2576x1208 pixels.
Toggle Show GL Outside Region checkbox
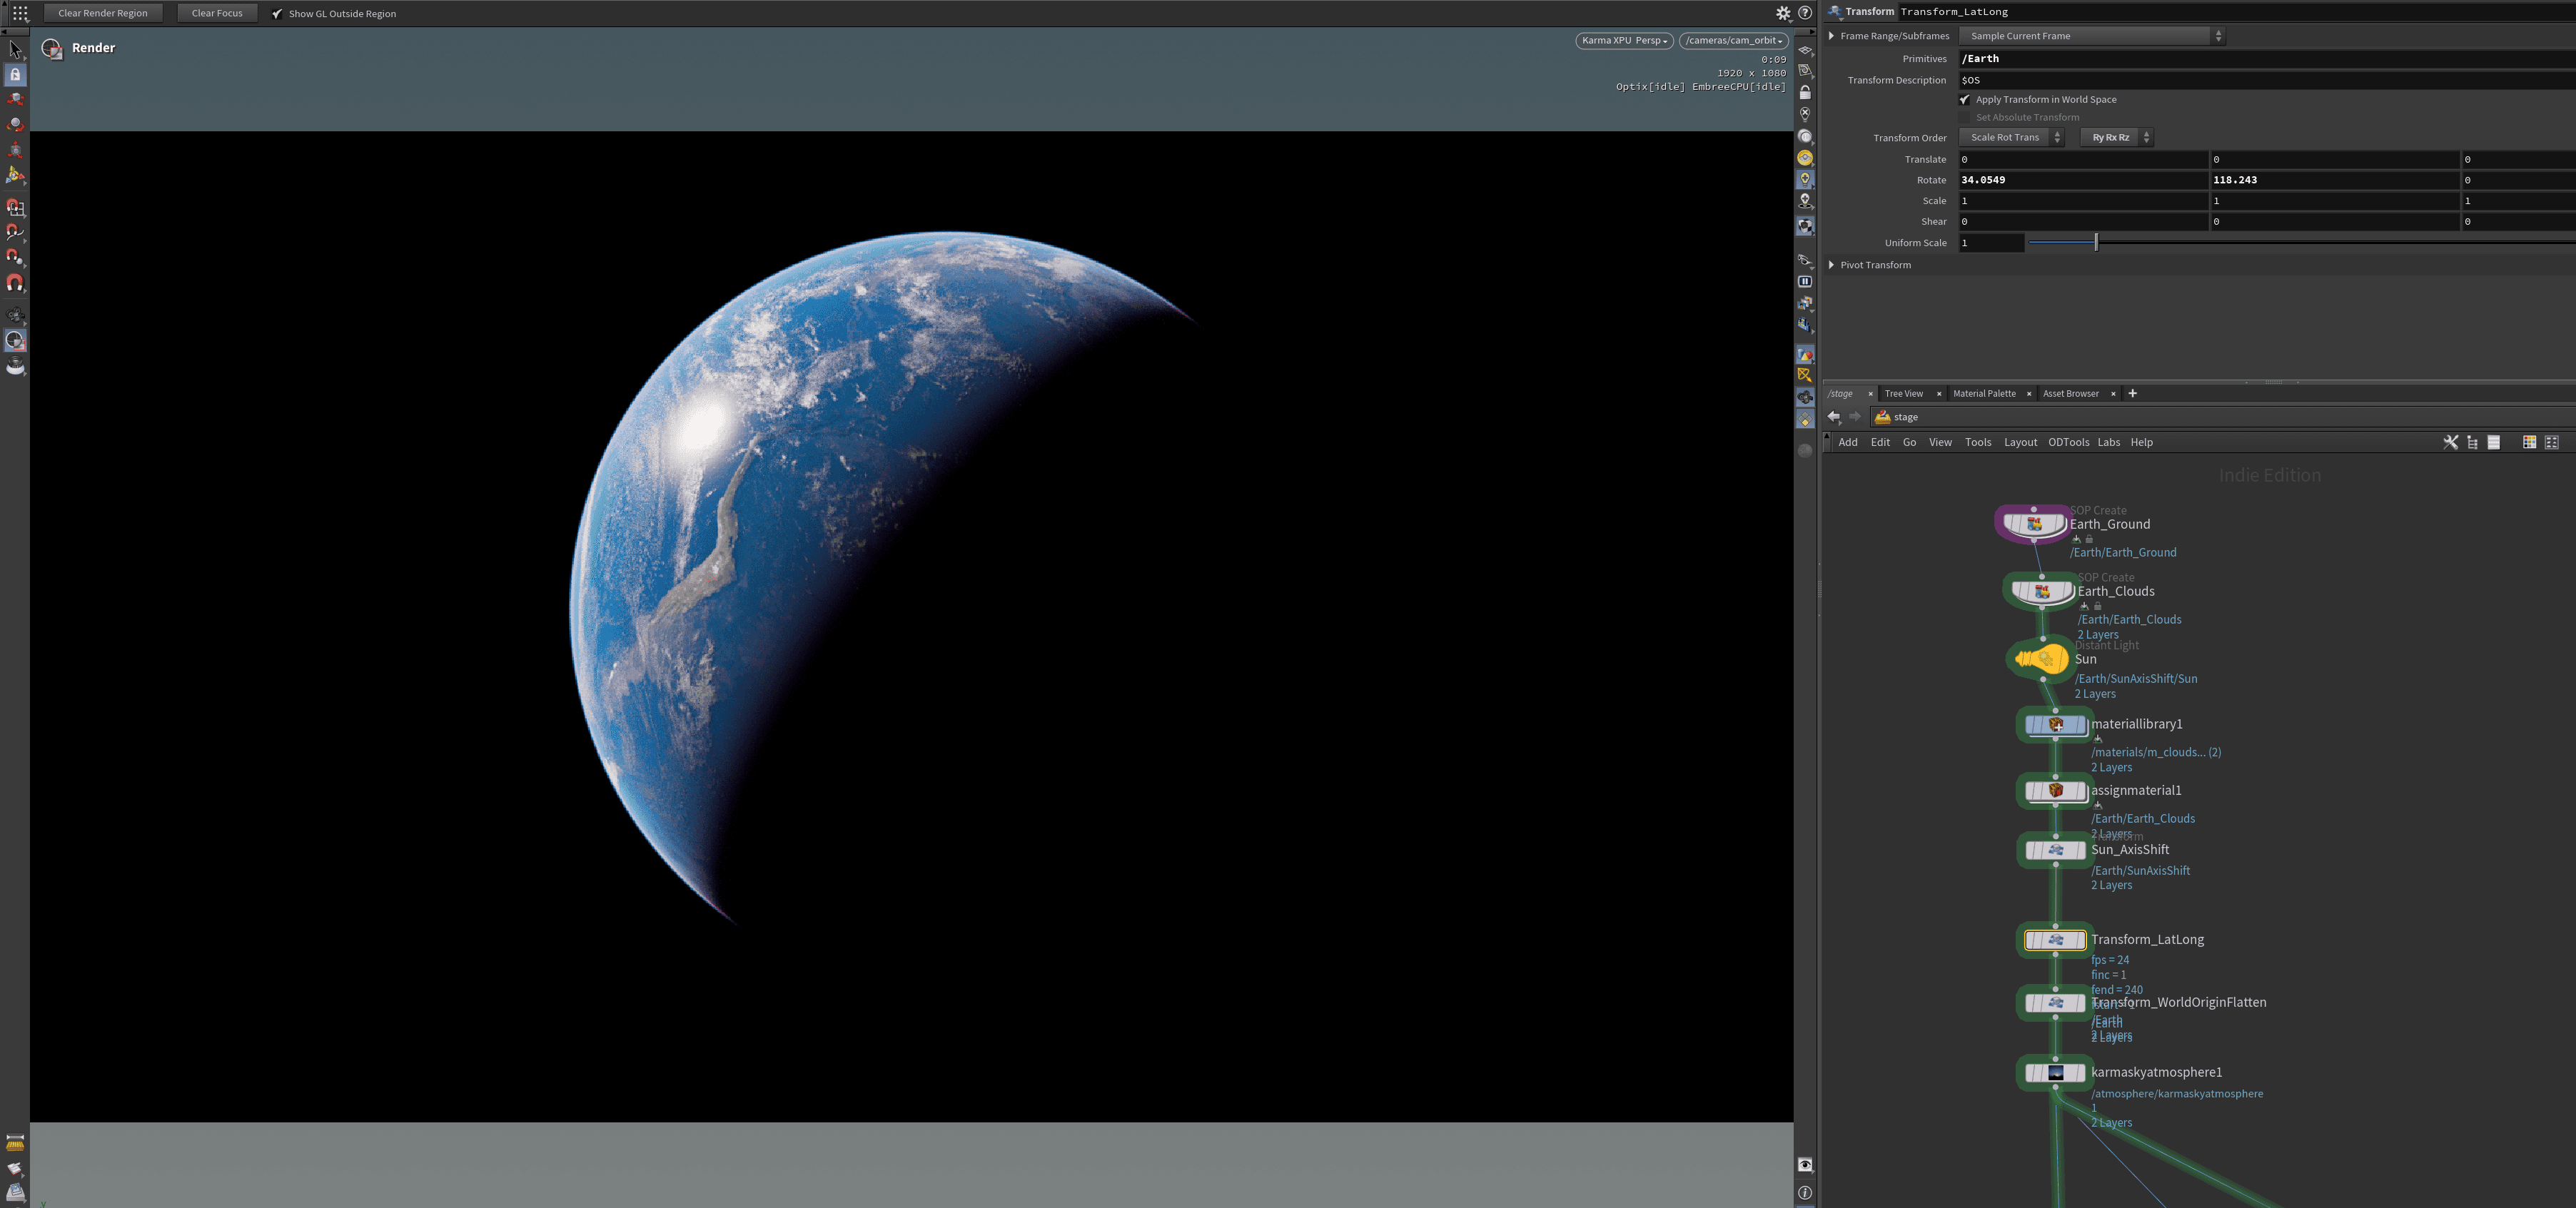click(278, 14)
